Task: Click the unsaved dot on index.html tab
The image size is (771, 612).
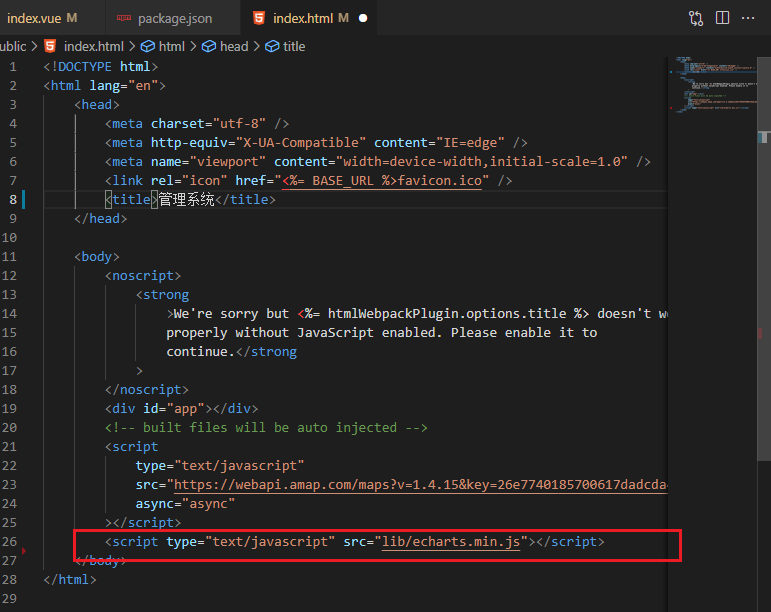Action: point(363,18)
